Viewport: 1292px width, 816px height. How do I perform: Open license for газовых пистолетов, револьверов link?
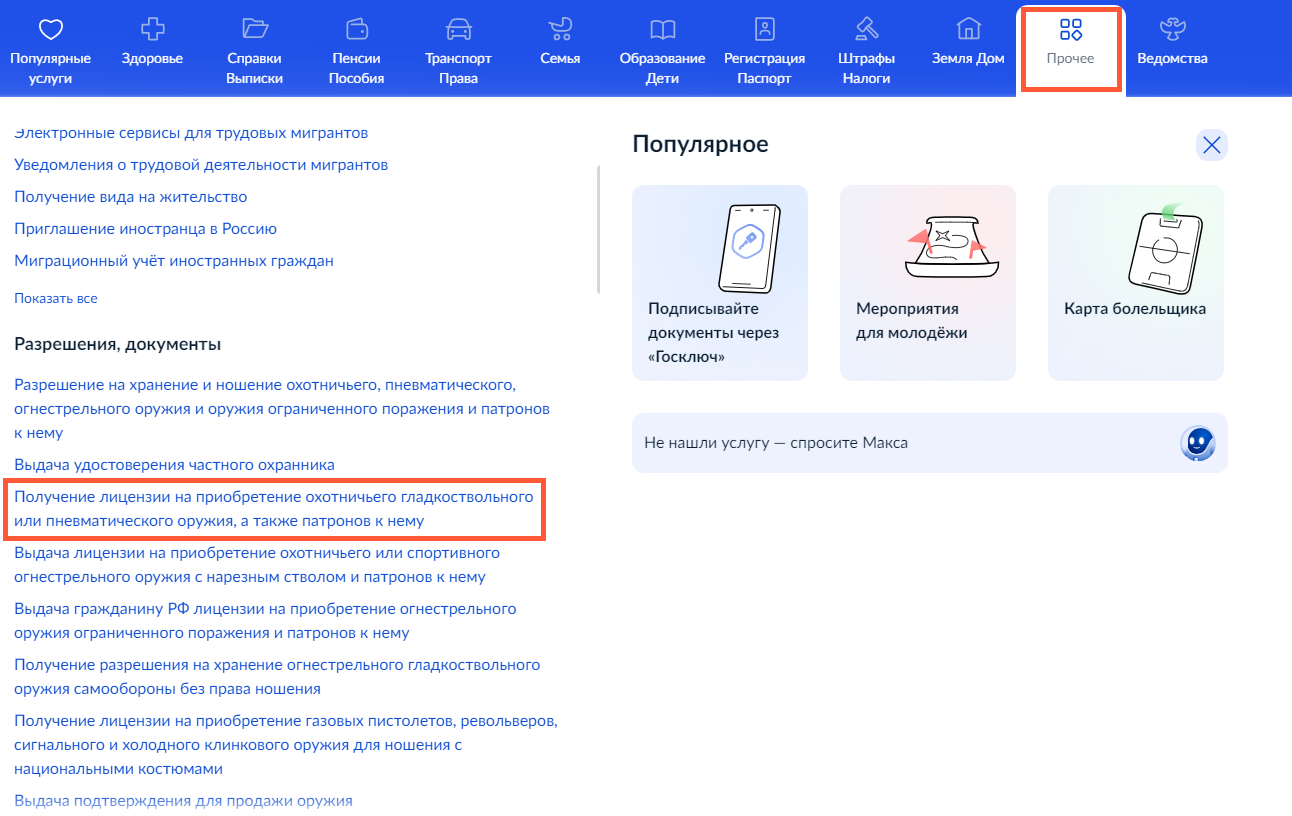click(x=286, y=744)
